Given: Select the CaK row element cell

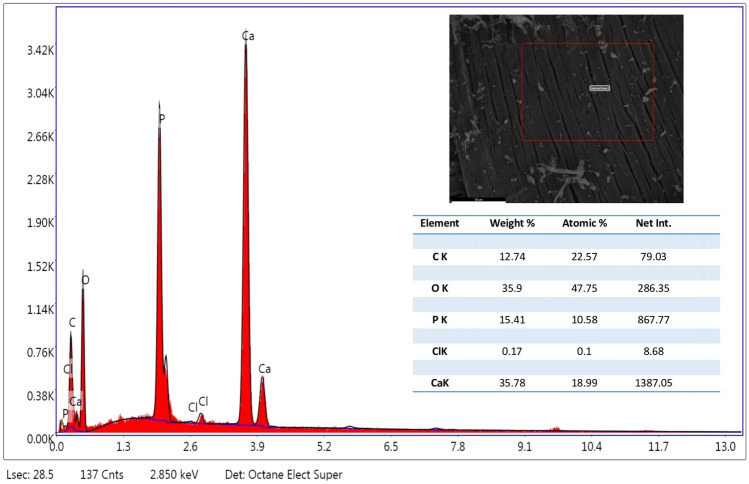Looking at the screenshot, I should tap(440, 383).
